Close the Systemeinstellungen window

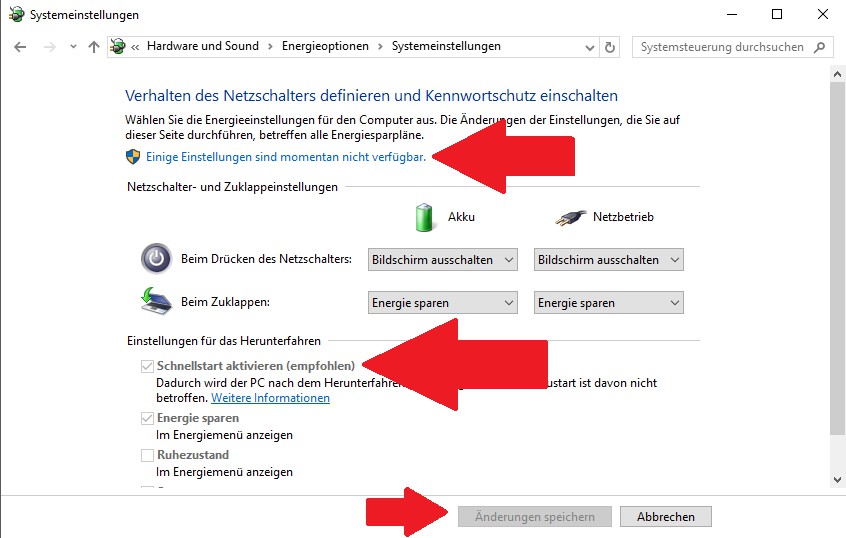click(x=823, y=15)
